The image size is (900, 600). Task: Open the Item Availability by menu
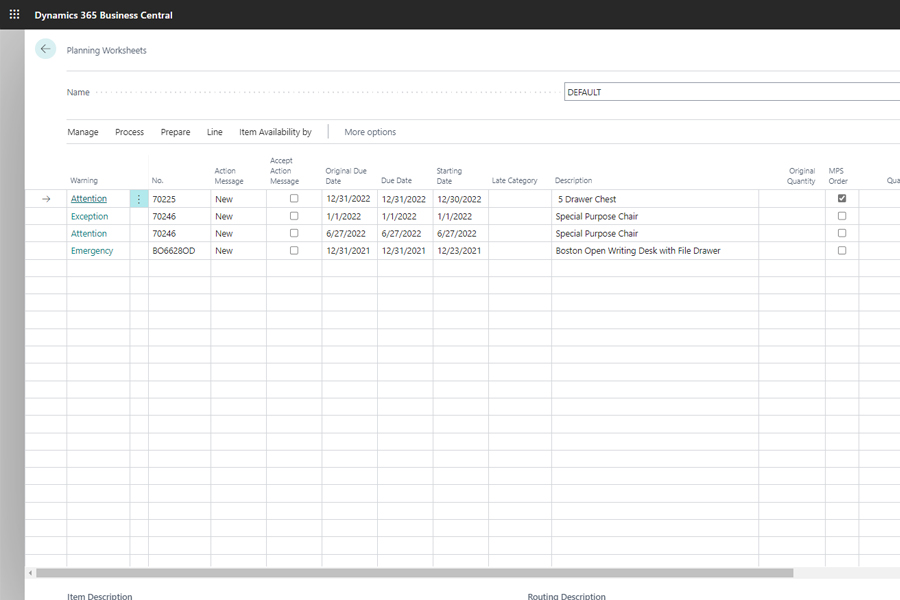(x=275, y=132)
